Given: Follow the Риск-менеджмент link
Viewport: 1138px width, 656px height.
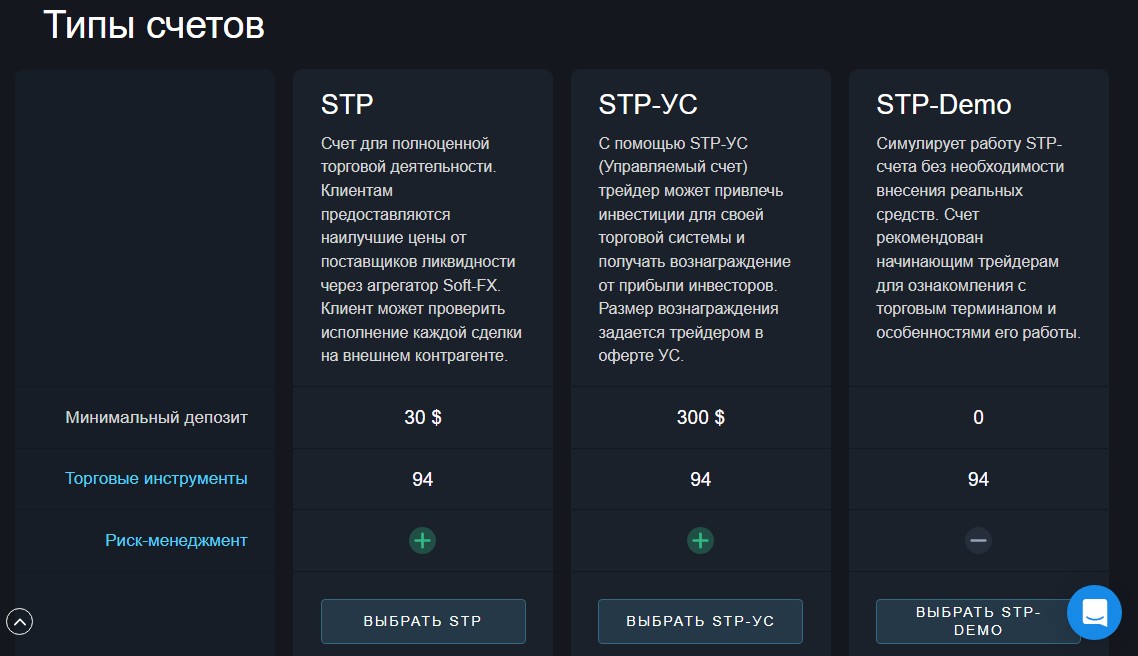Looking at the screenshot, I should (x=176, y=541).
